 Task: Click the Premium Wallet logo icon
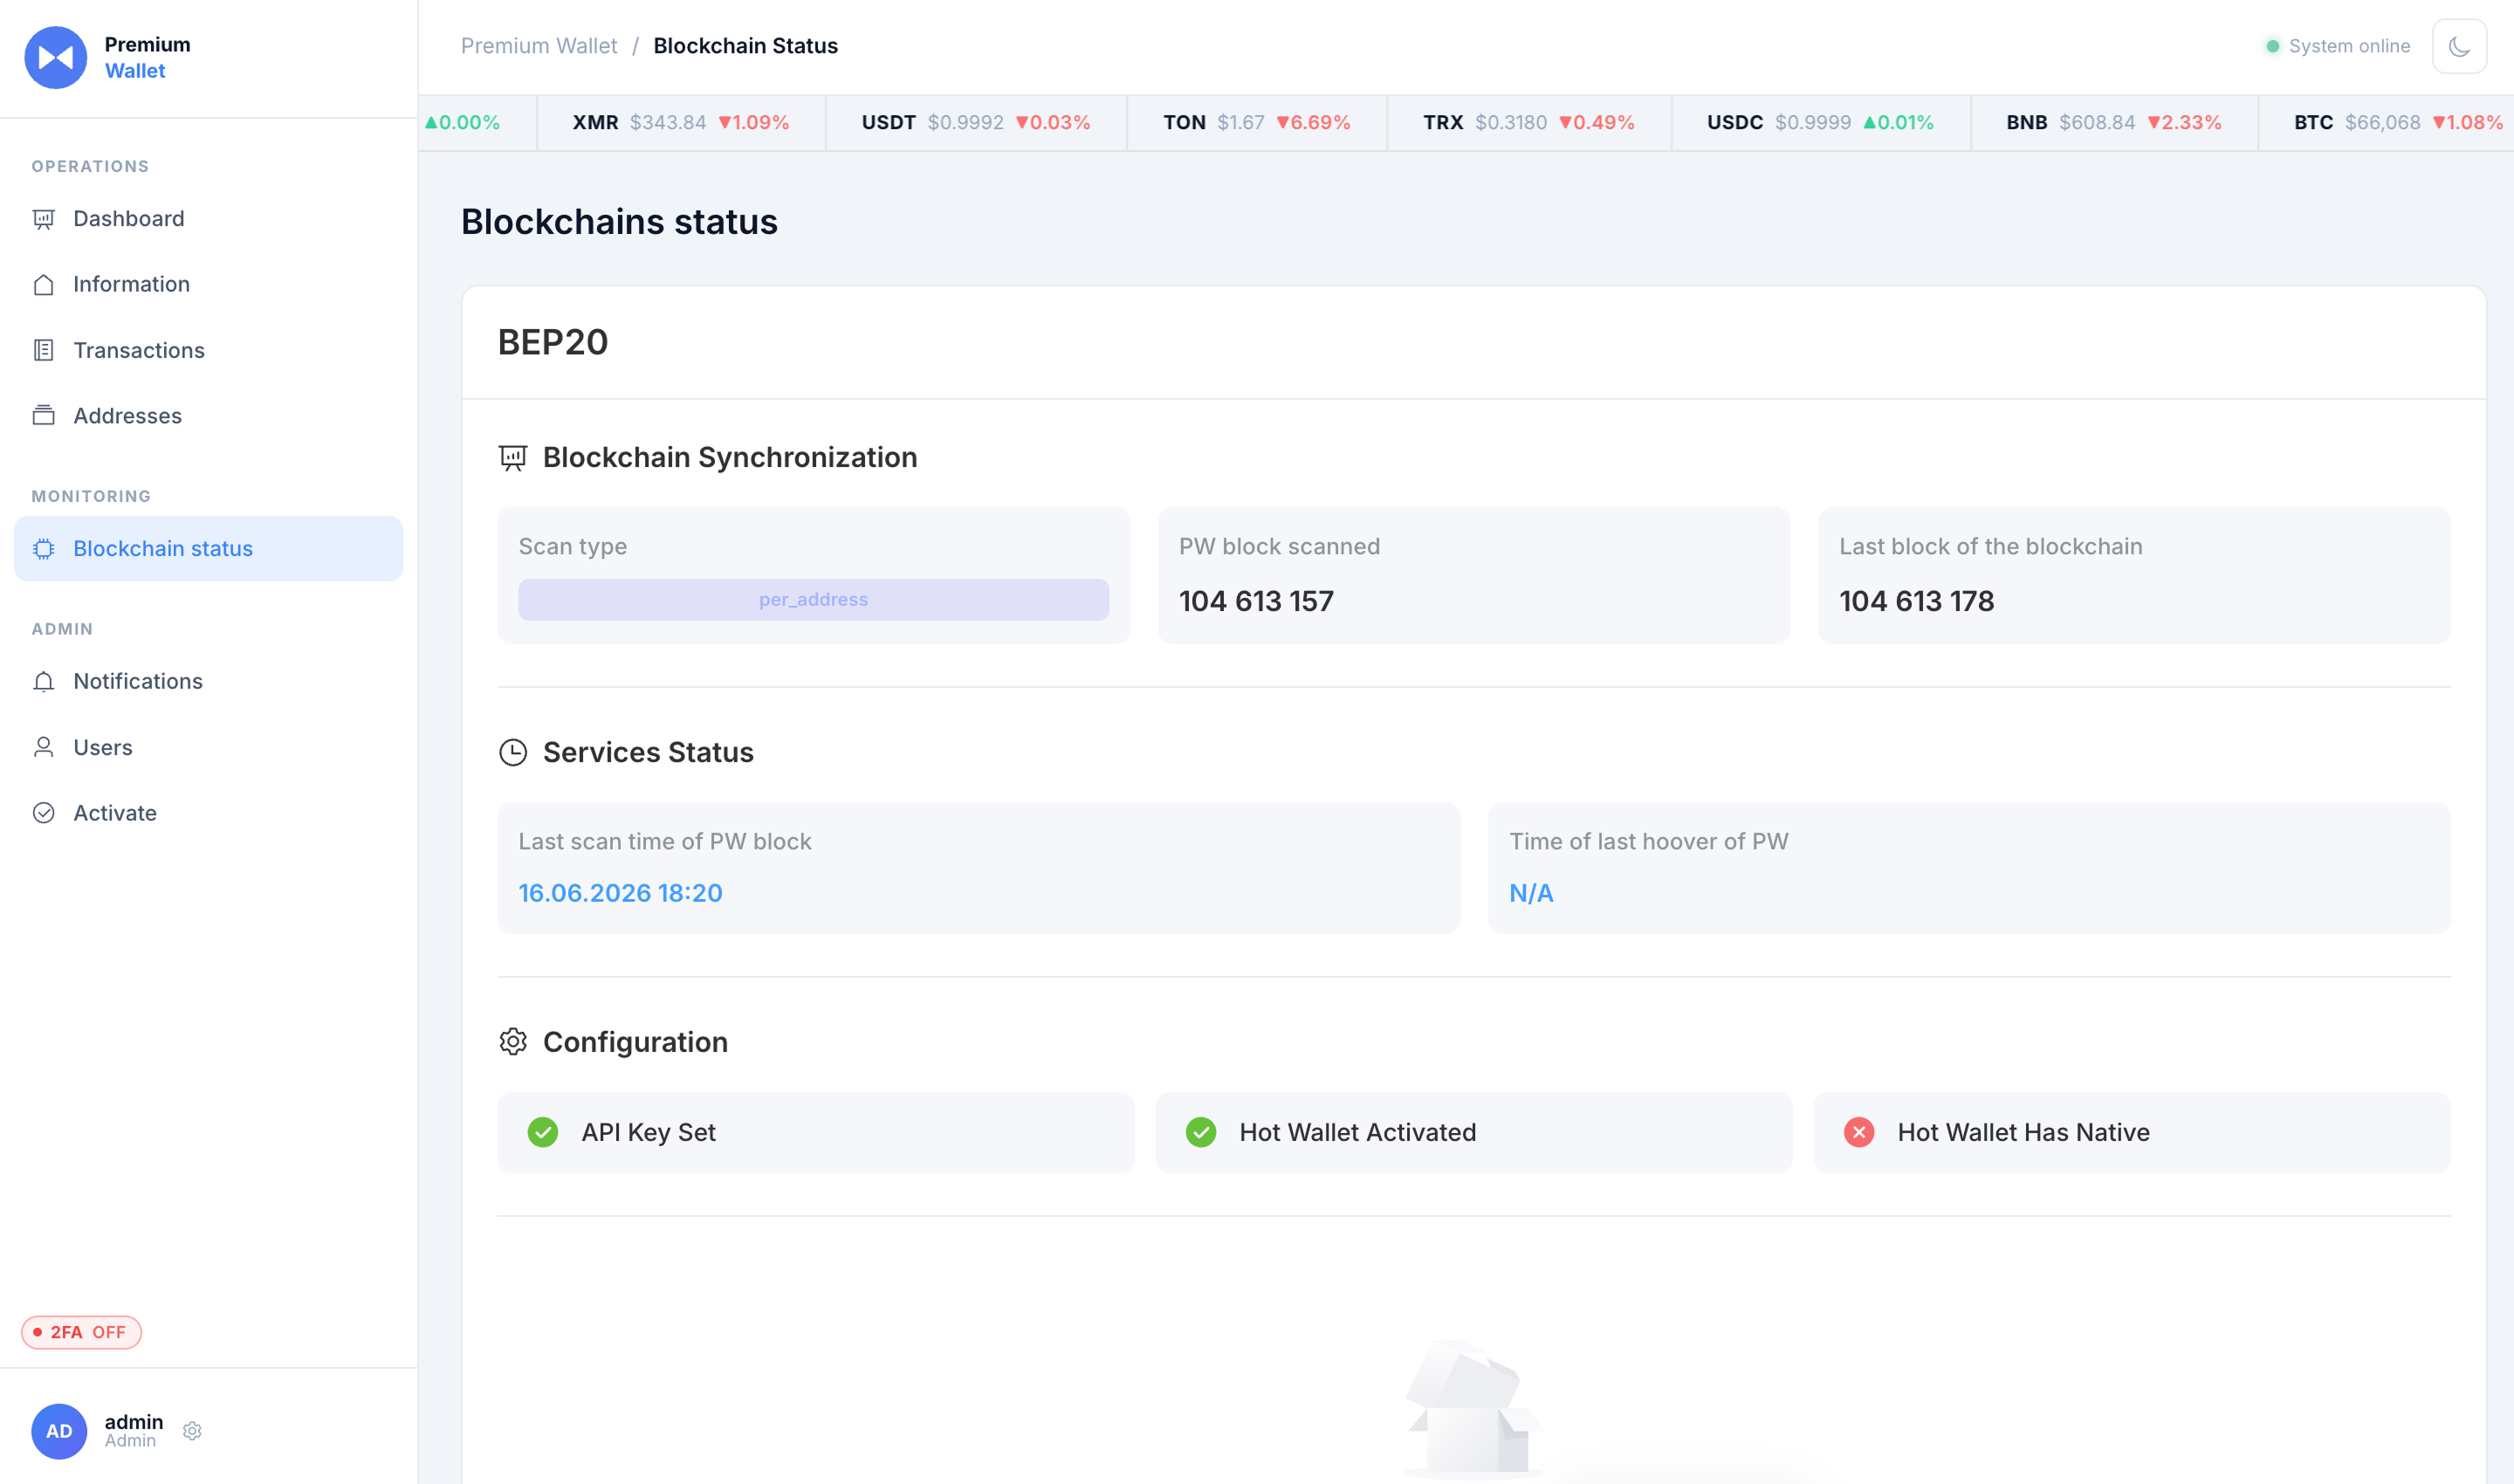[x=55, y=57]
